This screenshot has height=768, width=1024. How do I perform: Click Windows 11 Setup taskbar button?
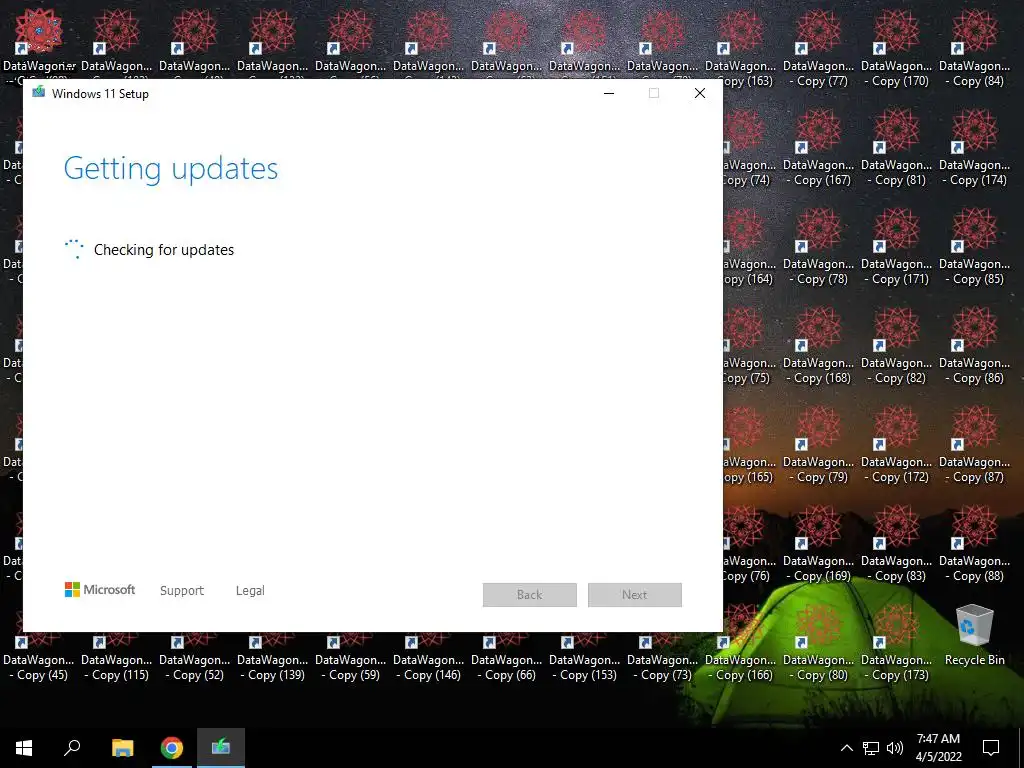pos(221,748)
